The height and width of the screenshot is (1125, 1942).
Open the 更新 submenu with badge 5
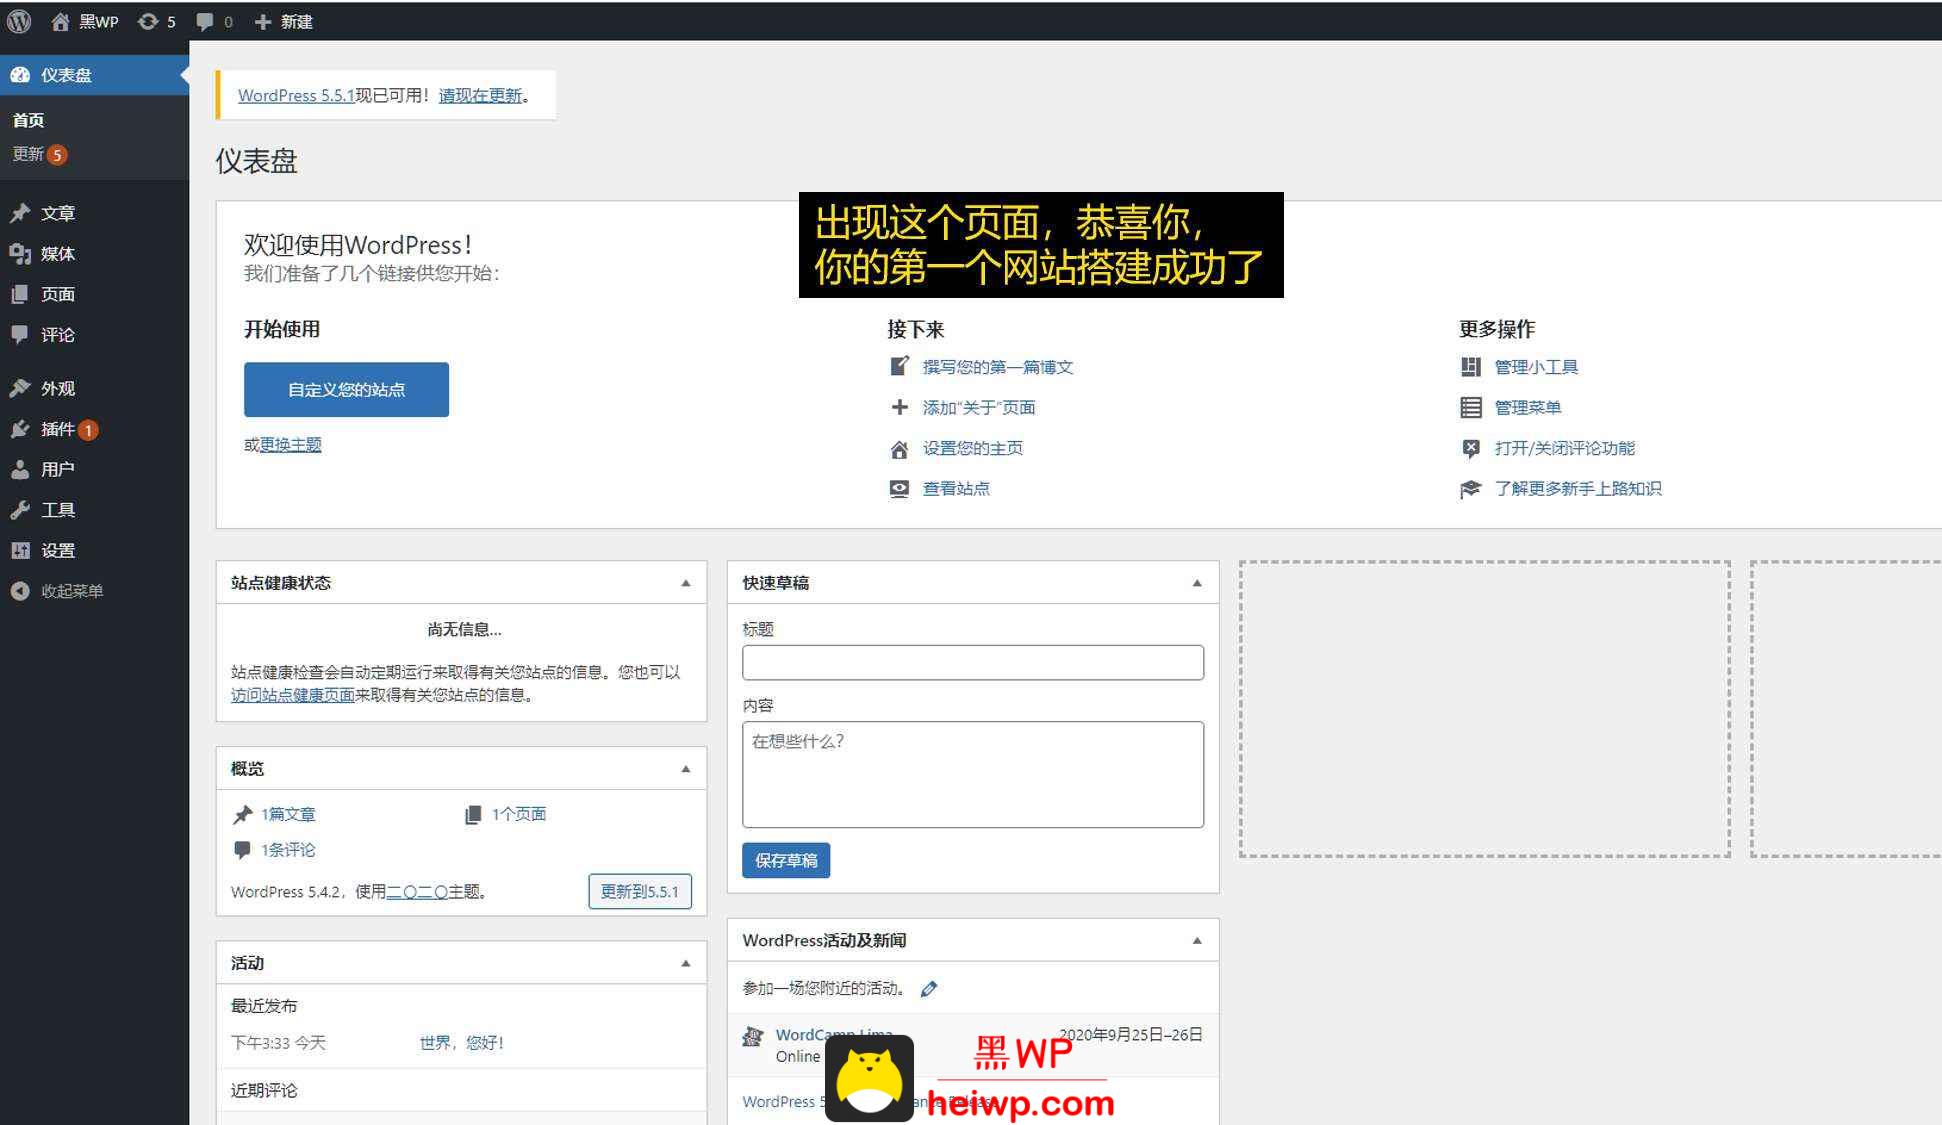click(x=39, y=154)
